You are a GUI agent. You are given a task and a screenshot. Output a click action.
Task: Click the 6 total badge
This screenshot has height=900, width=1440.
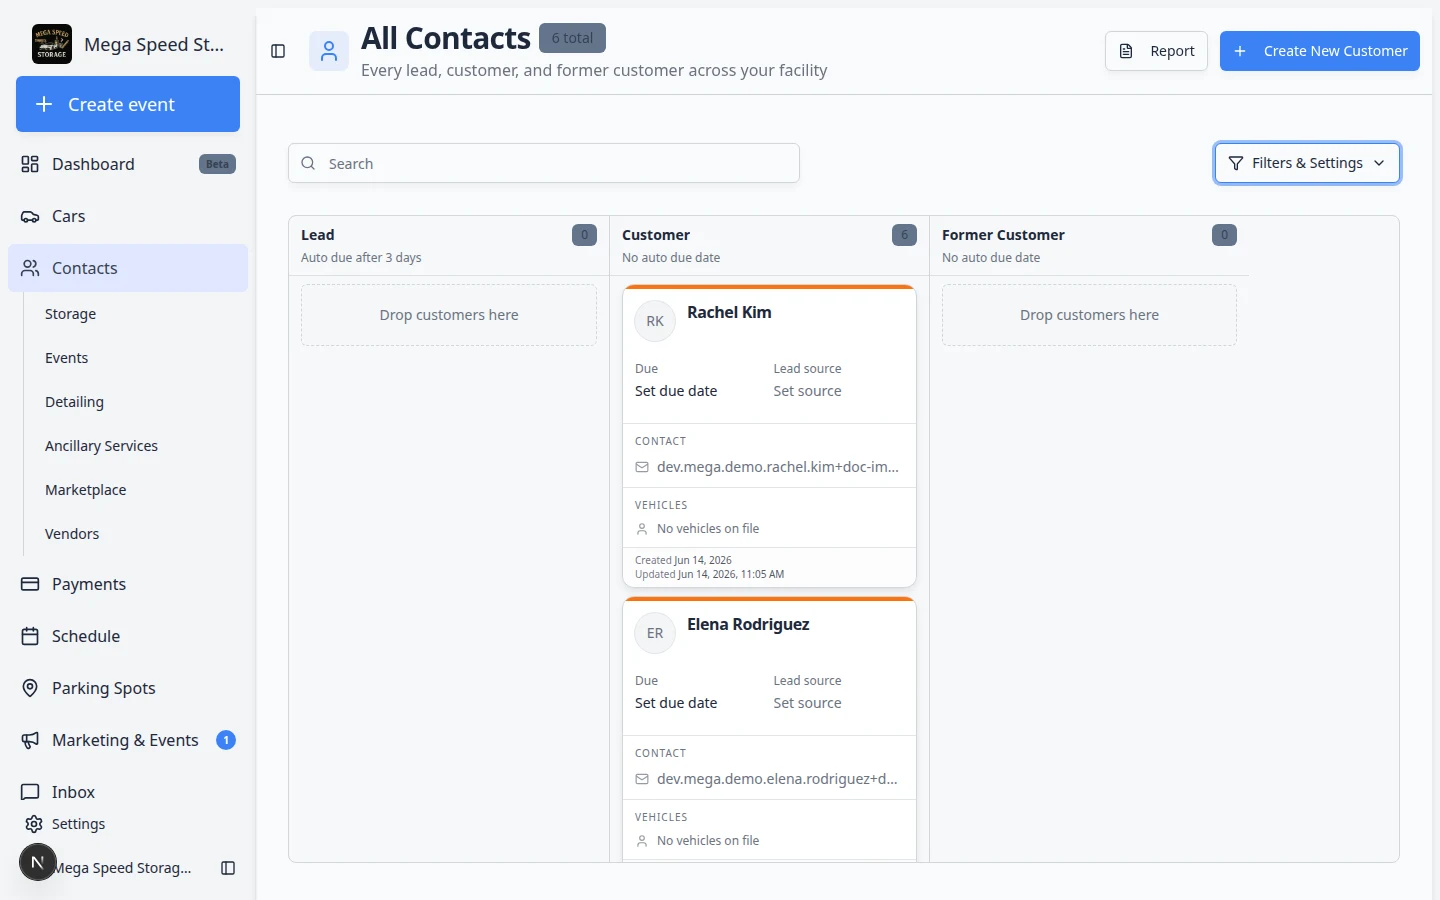(x=572, y=38)
